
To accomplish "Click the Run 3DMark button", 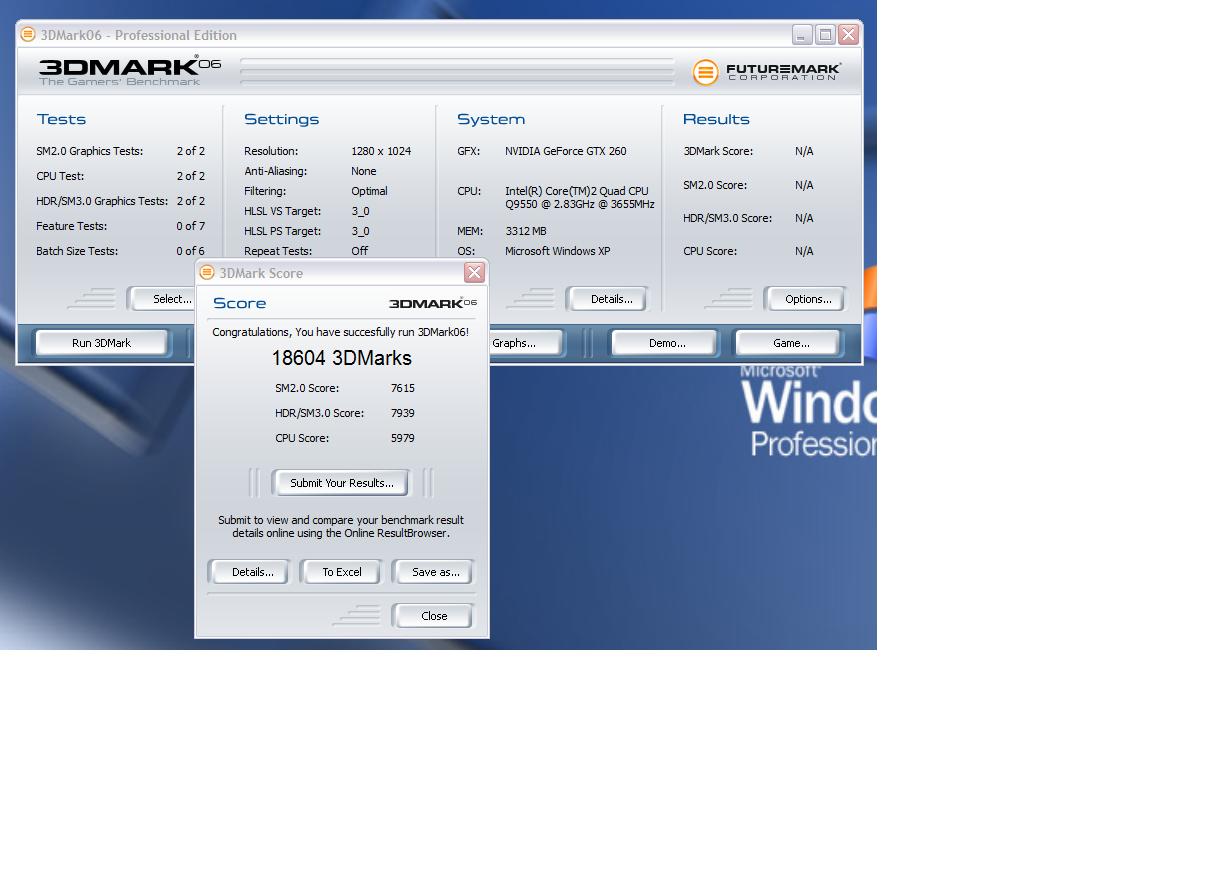I will (101, 343).
